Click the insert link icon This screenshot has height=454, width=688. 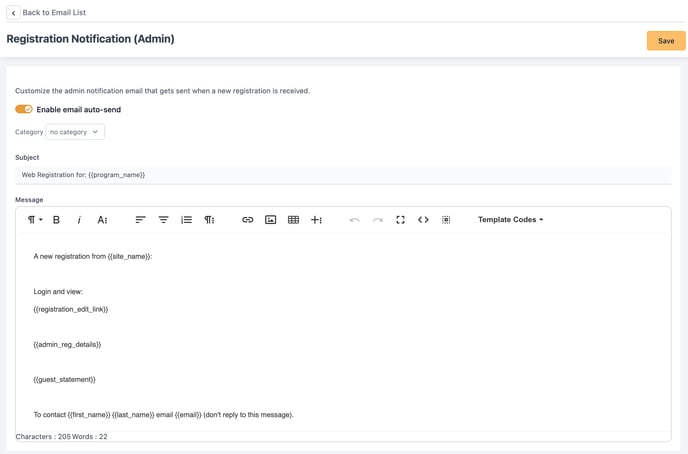[248, 220]
